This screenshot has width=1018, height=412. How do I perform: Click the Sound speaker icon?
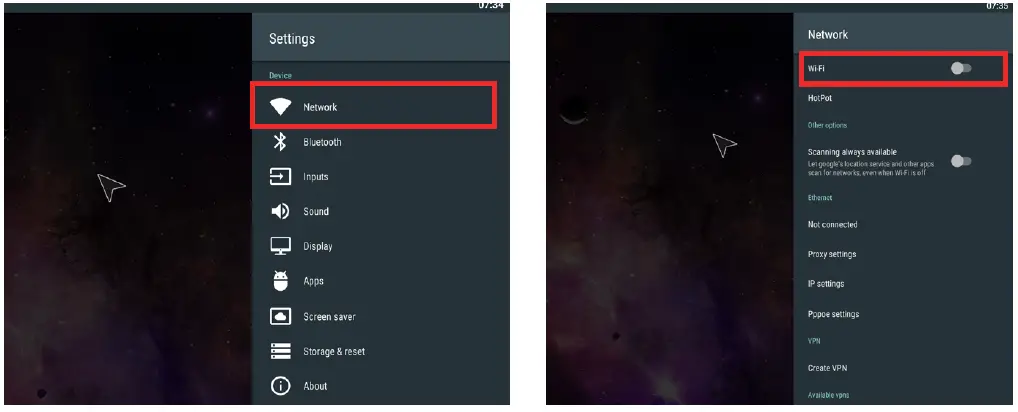pyautogui.click(x=280, y=212)
